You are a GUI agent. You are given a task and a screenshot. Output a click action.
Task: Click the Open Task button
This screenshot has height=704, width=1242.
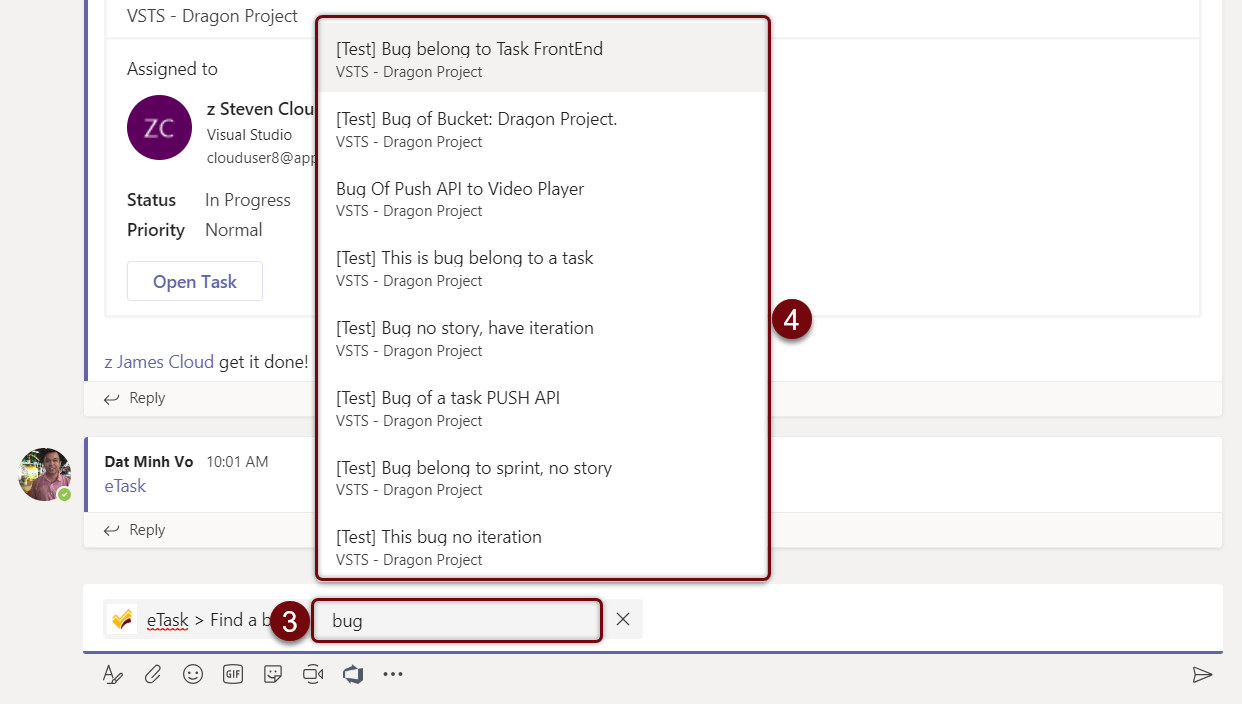coord(195,282)
